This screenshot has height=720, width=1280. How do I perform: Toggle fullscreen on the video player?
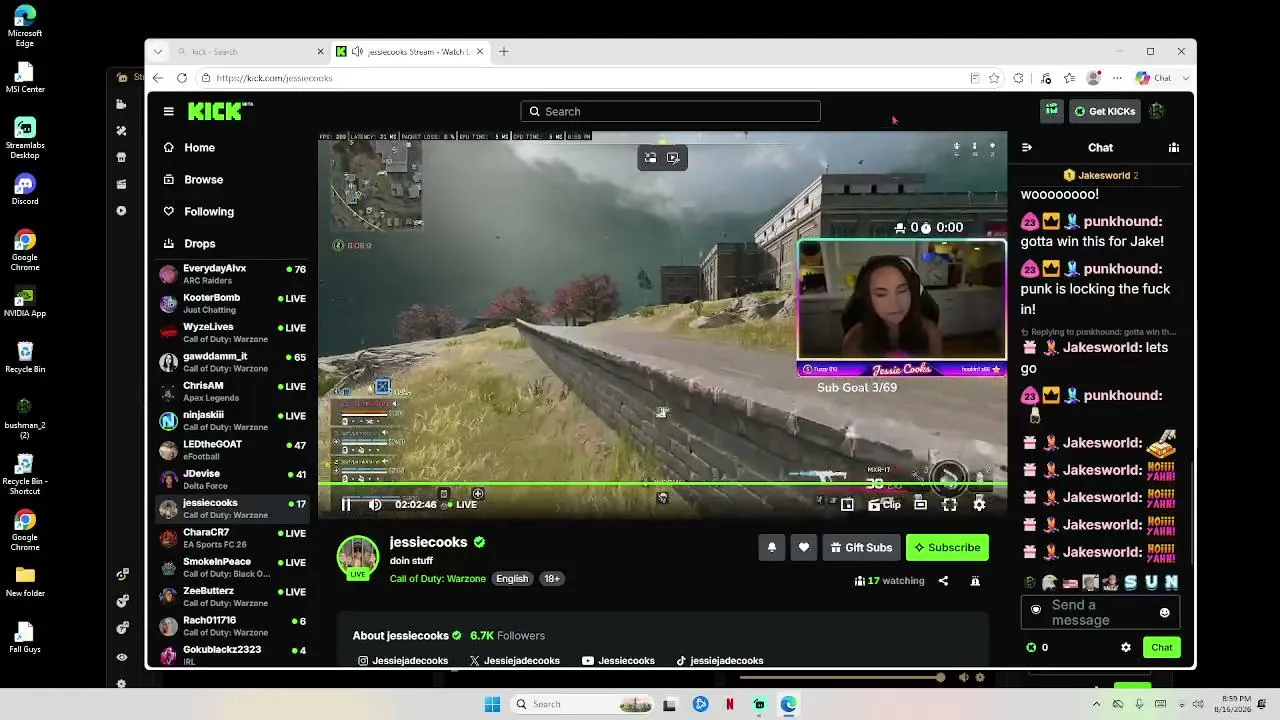pyautogui.click(x=950, y=505)
